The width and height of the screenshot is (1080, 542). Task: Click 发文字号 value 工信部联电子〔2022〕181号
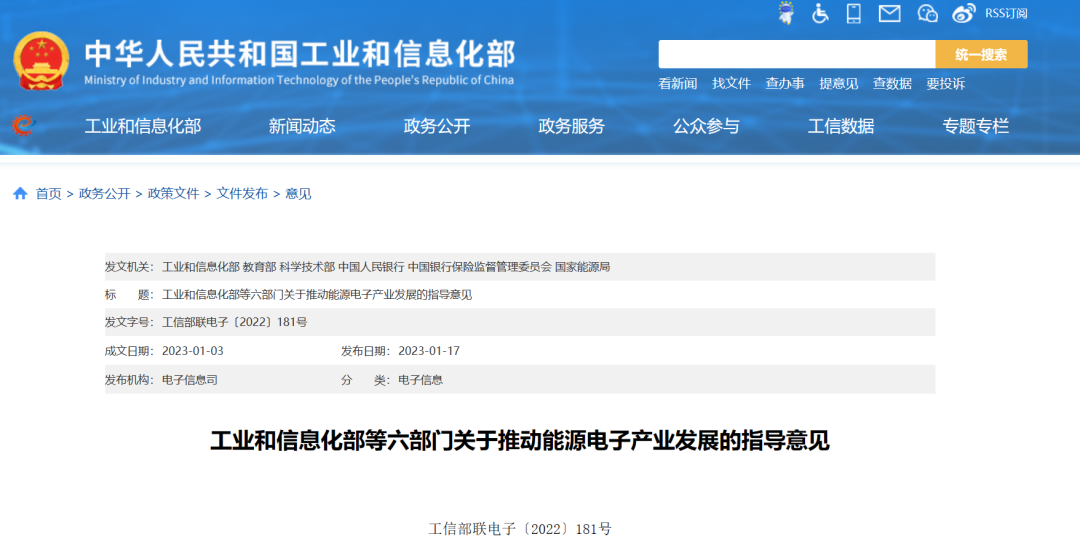[234, 322]
